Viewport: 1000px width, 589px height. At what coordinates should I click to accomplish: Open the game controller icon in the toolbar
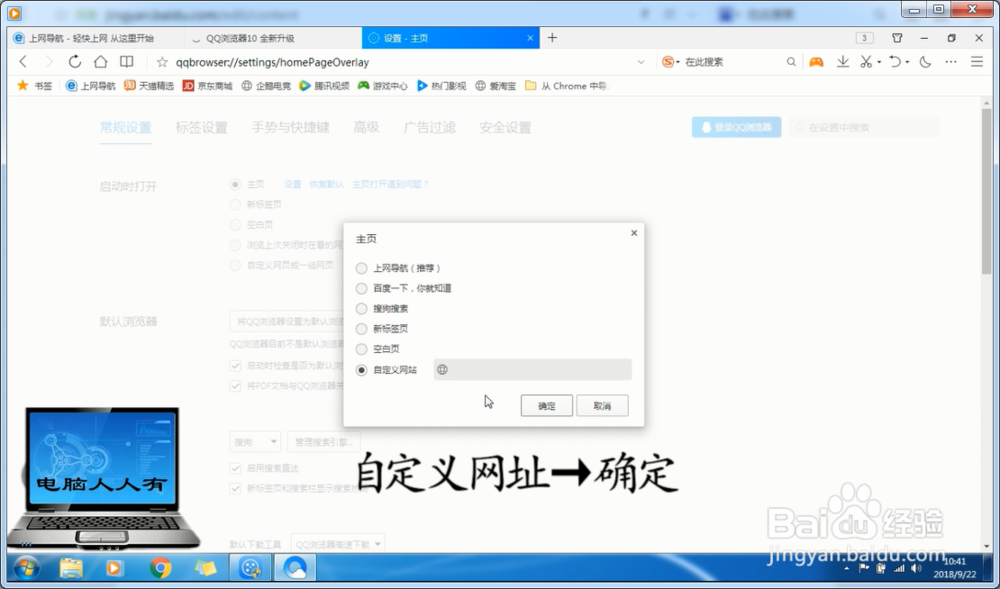pos(816,62)
